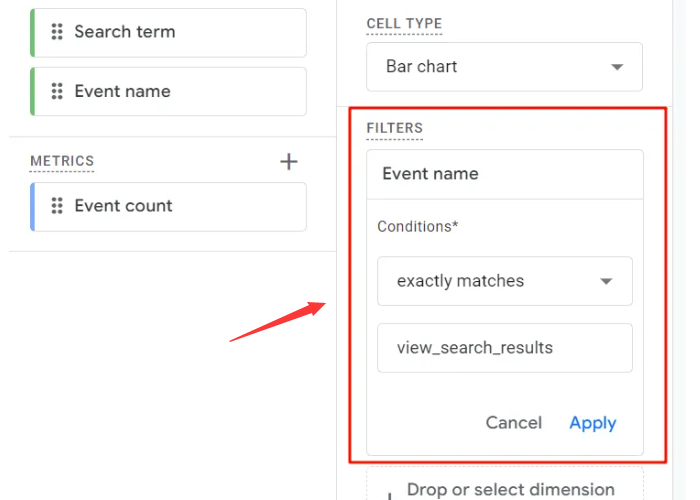Click the arrow on the Bar chart selector

click(617, 67)
